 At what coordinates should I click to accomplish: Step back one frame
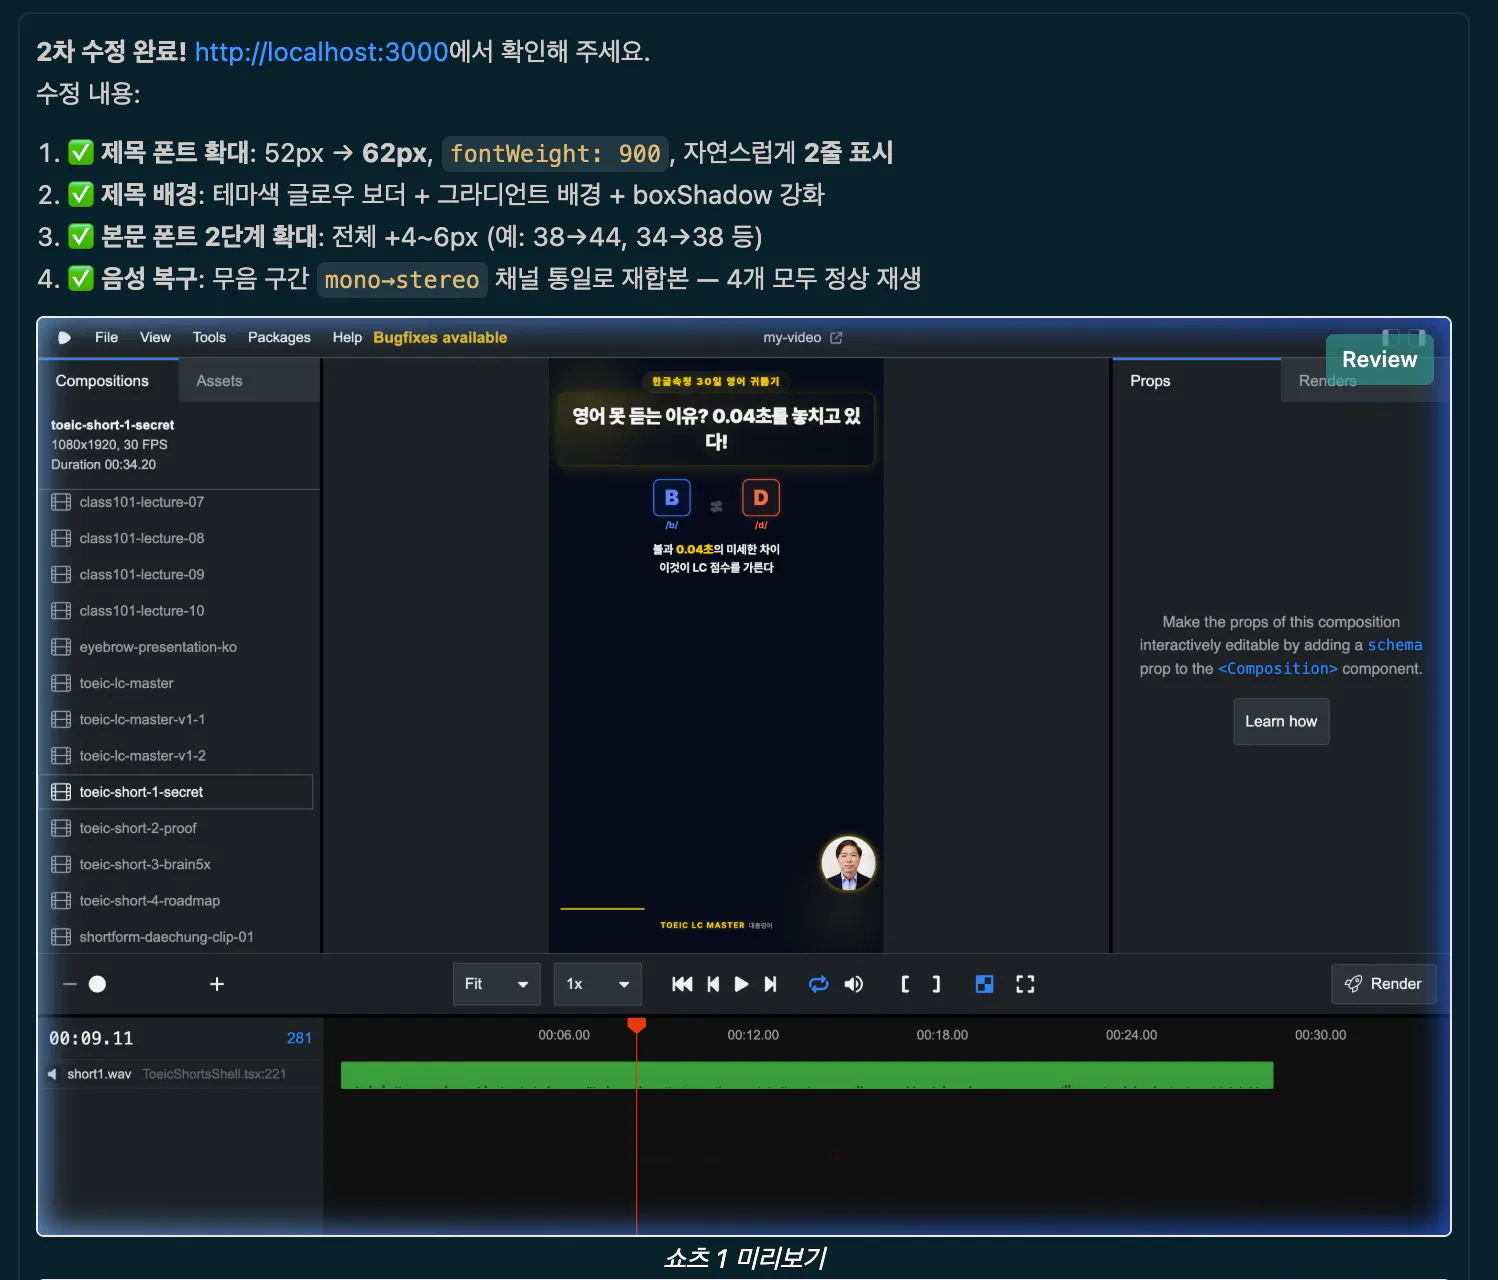tap(712, 984)
